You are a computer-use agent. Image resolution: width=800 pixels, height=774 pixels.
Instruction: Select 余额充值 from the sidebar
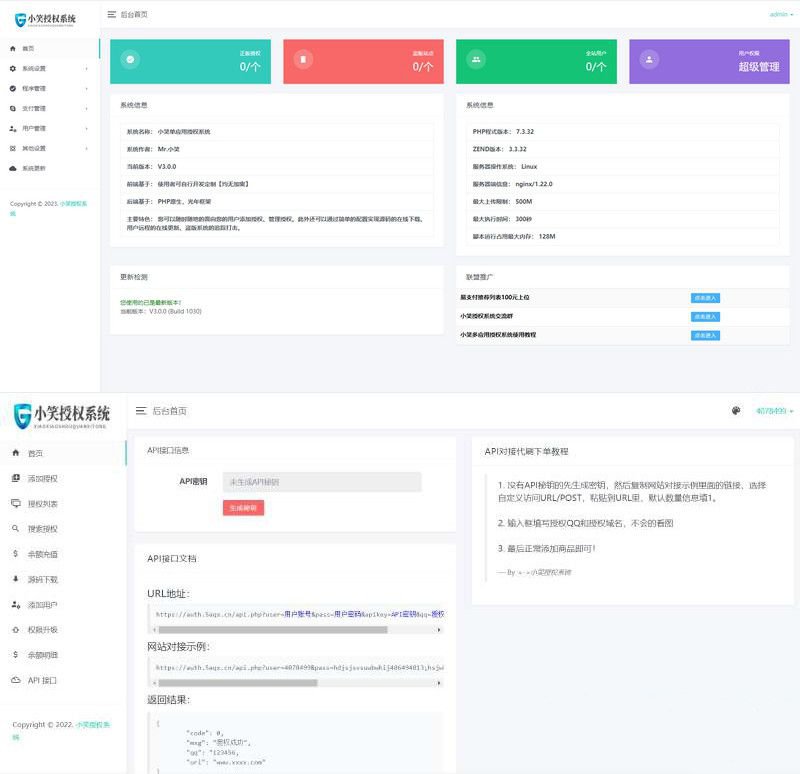(42, 553)
